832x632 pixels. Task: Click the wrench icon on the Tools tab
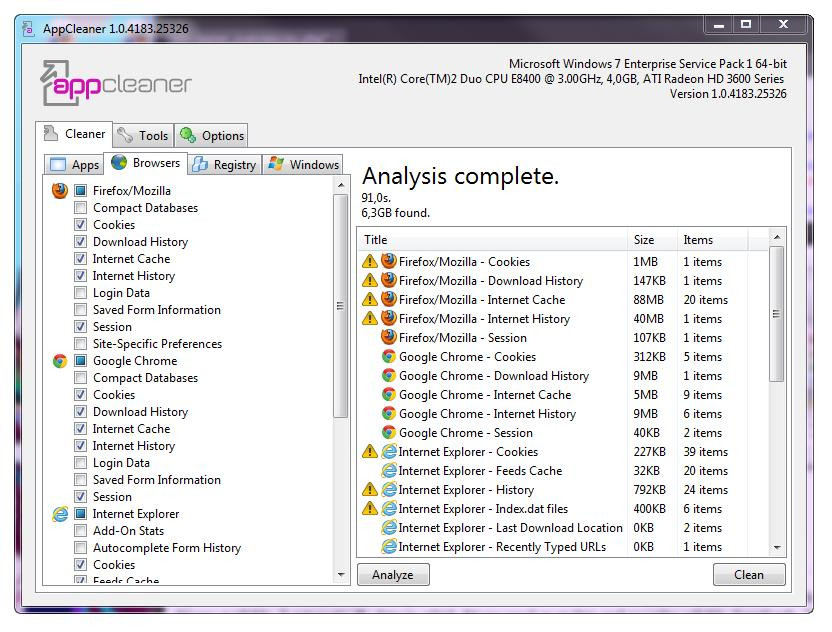(125, 135)
